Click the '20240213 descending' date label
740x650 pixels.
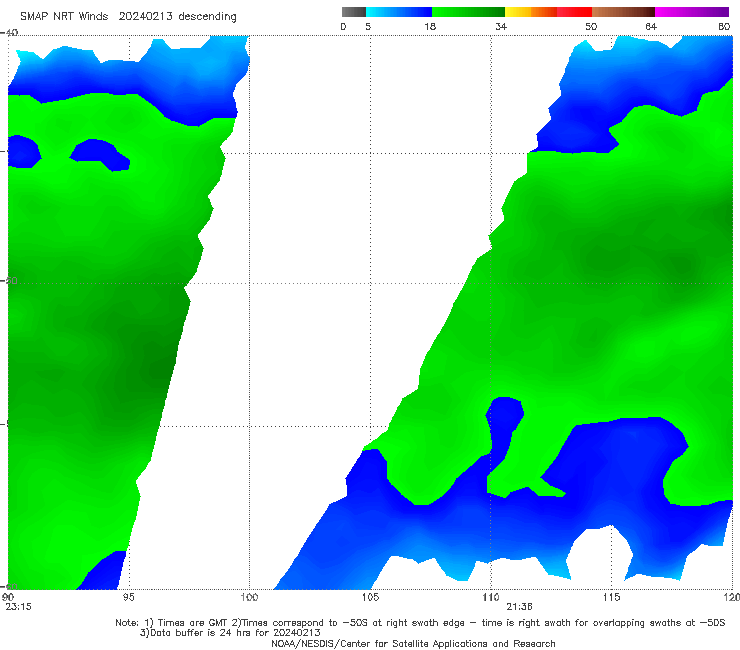[177, 17]
